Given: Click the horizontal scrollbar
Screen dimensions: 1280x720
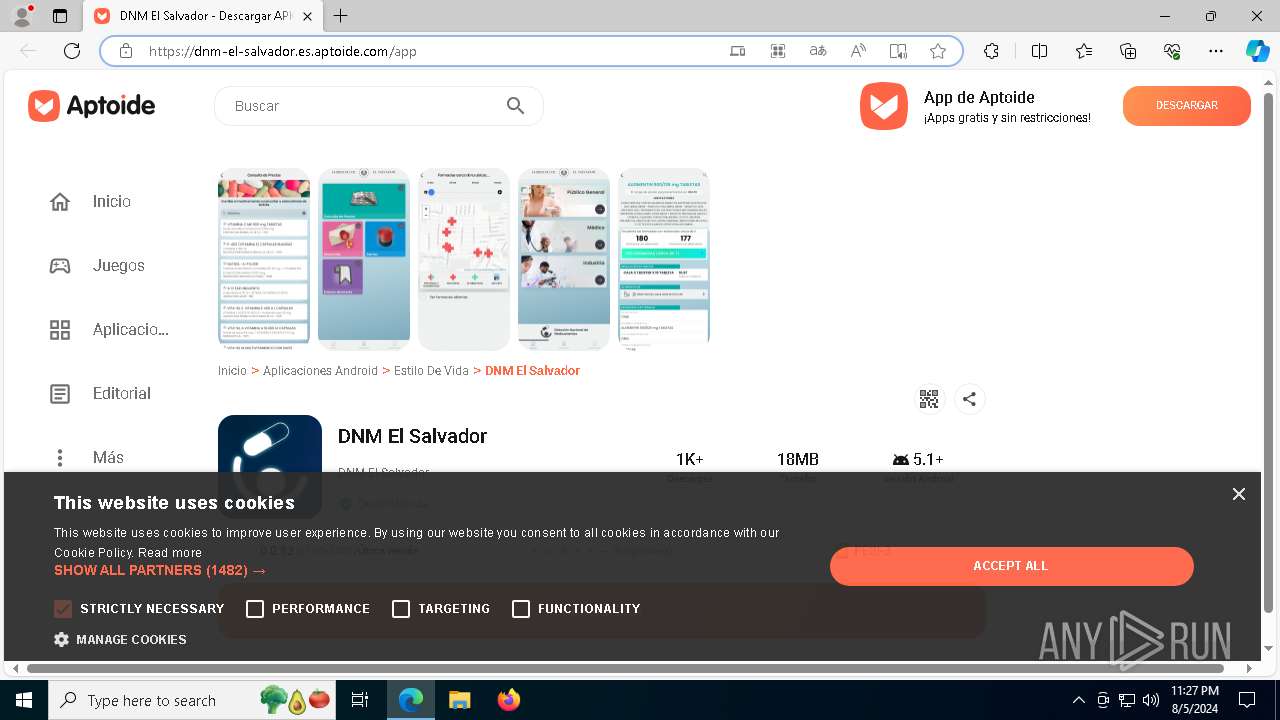Looking at the screenshot, I should (625, 668).
